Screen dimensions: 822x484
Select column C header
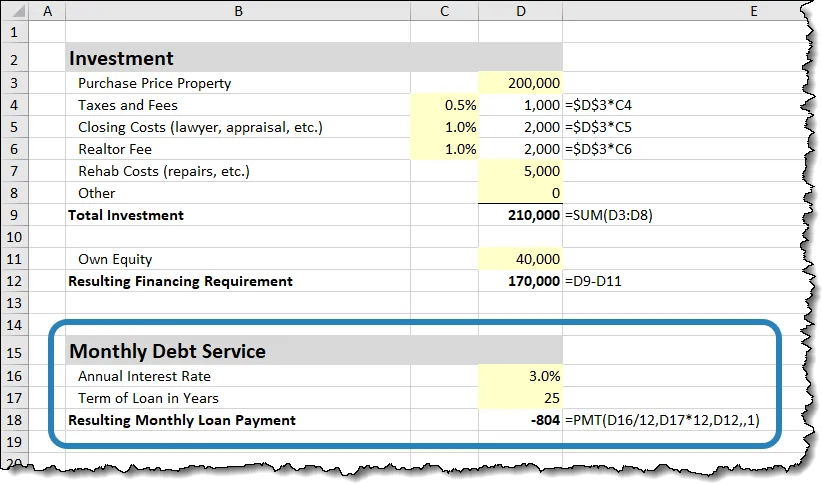coord(445,10)
